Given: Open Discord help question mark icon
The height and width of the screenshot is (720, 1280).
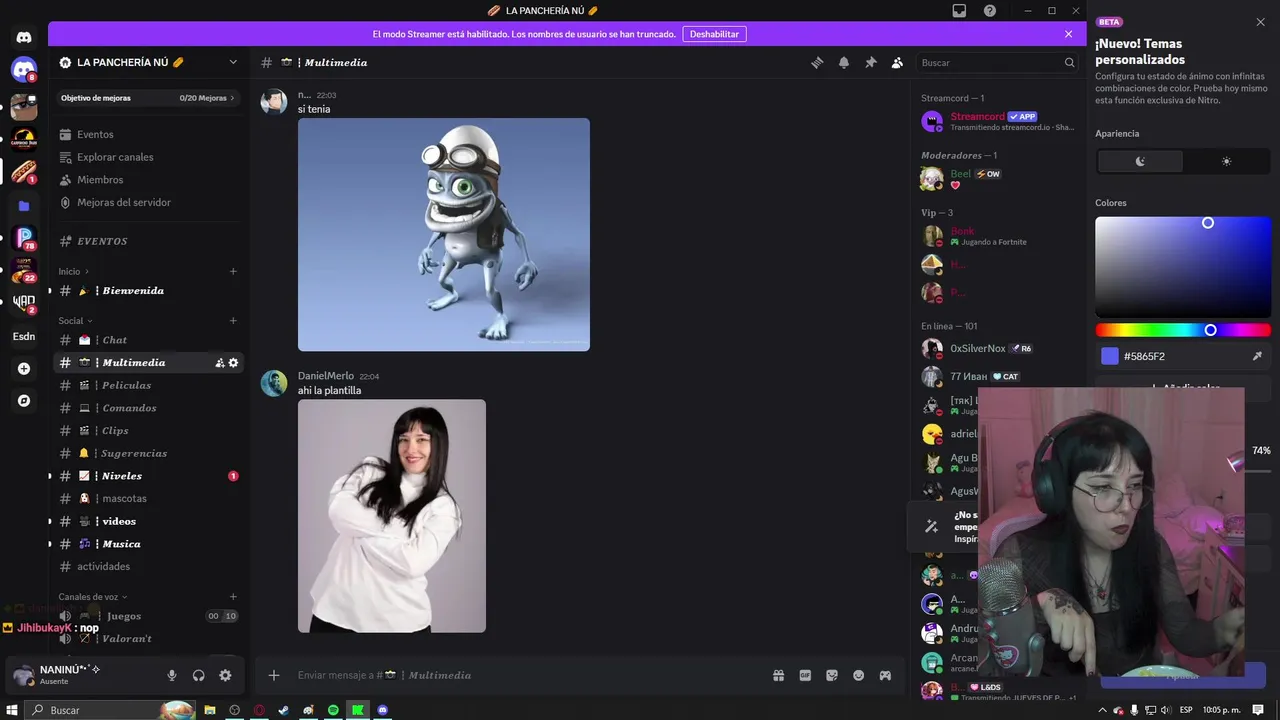Looking at the screenshot, I should click(x=990, y=10).
